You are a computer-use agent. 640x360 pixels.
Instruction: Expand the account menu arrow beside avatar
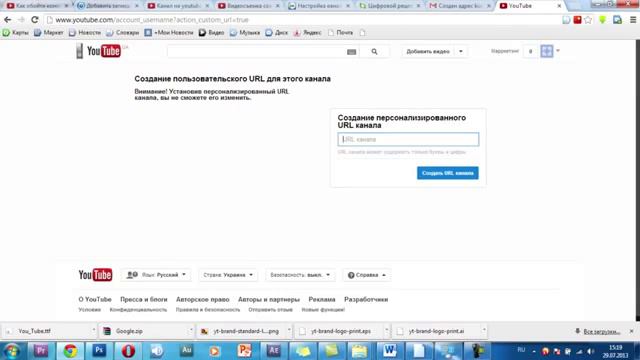tap(558, 51)
